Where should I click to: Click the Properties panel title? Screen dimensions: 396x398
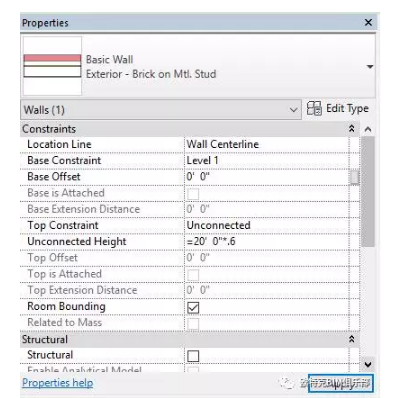pyautogui.click(x=45, y=23)
